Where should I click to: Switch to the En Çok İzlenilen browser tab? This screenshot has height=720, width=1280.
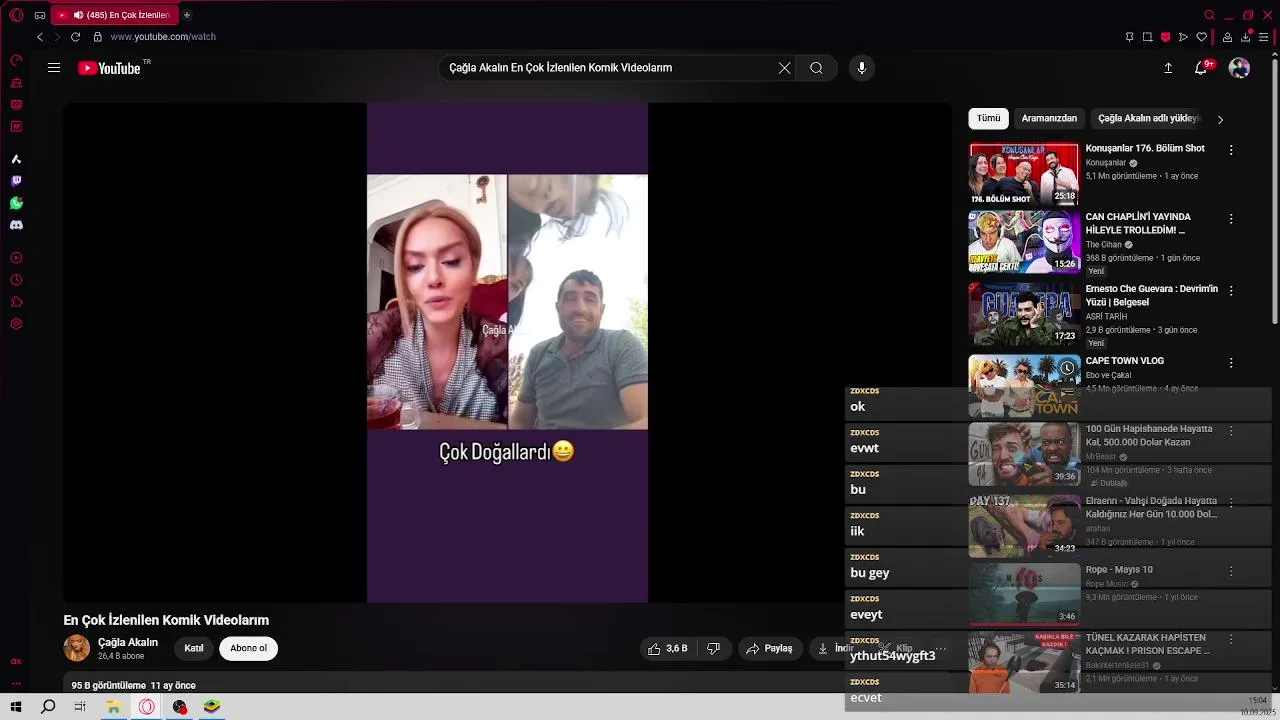115,15
